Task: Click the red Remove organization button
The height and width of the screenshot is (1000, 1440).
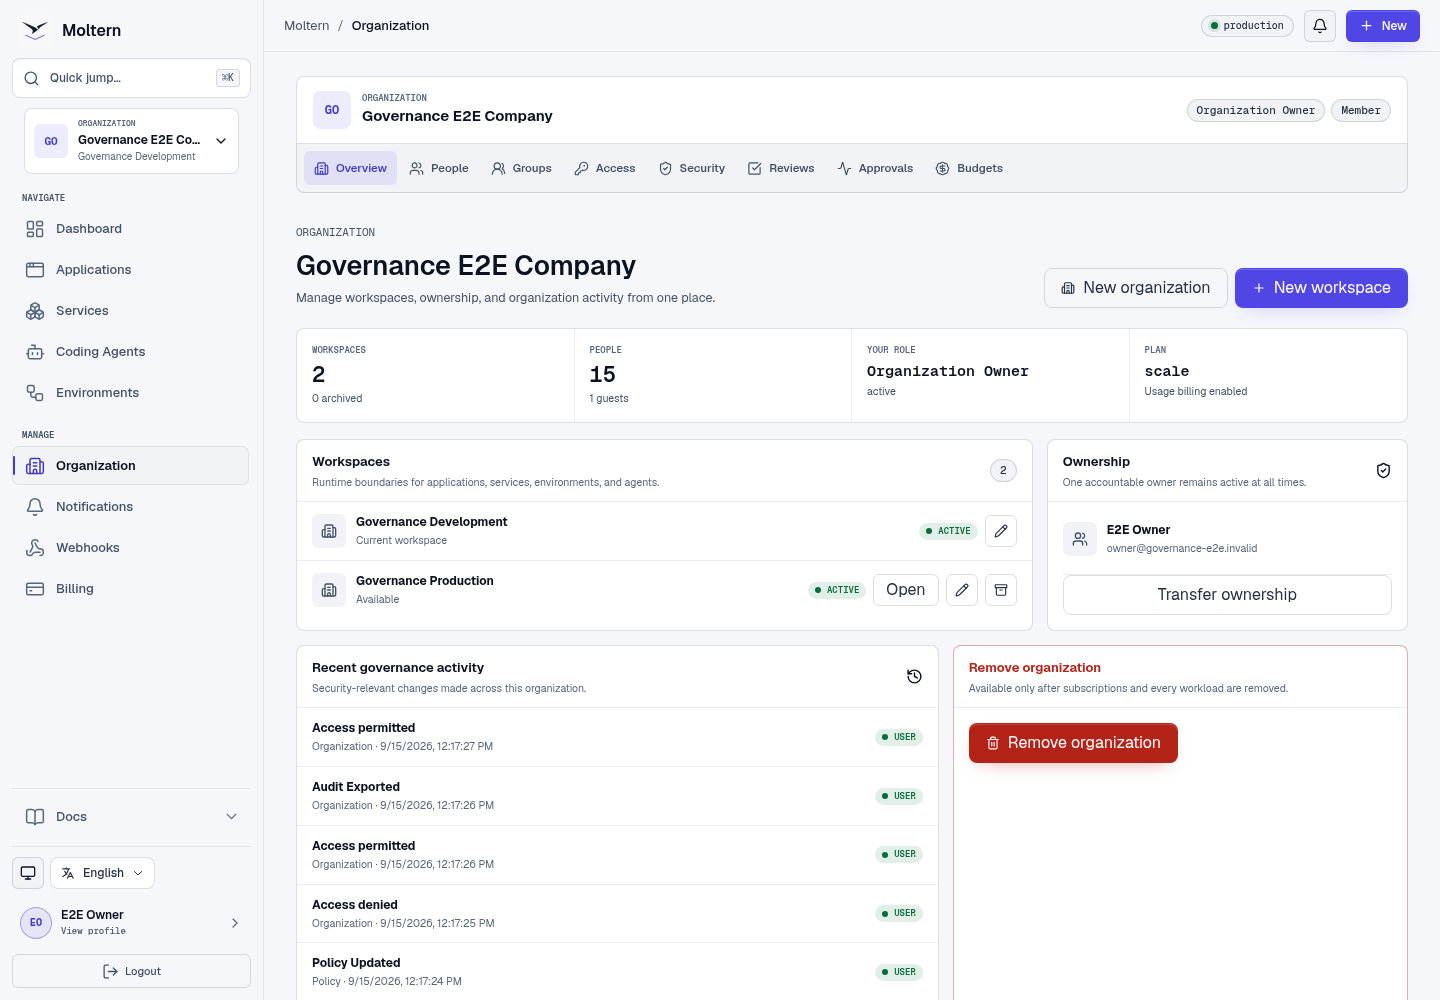Action: click(1073, 743)
